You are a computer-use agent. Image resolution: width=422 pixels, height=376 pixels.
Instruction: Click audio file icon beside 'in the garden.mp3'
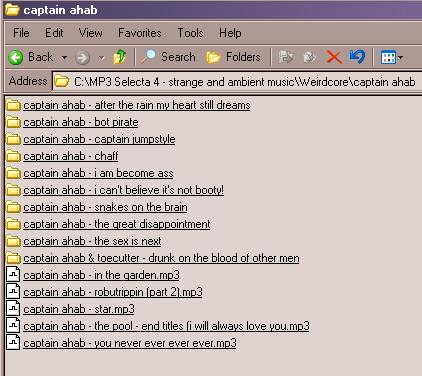click(13, 275)
